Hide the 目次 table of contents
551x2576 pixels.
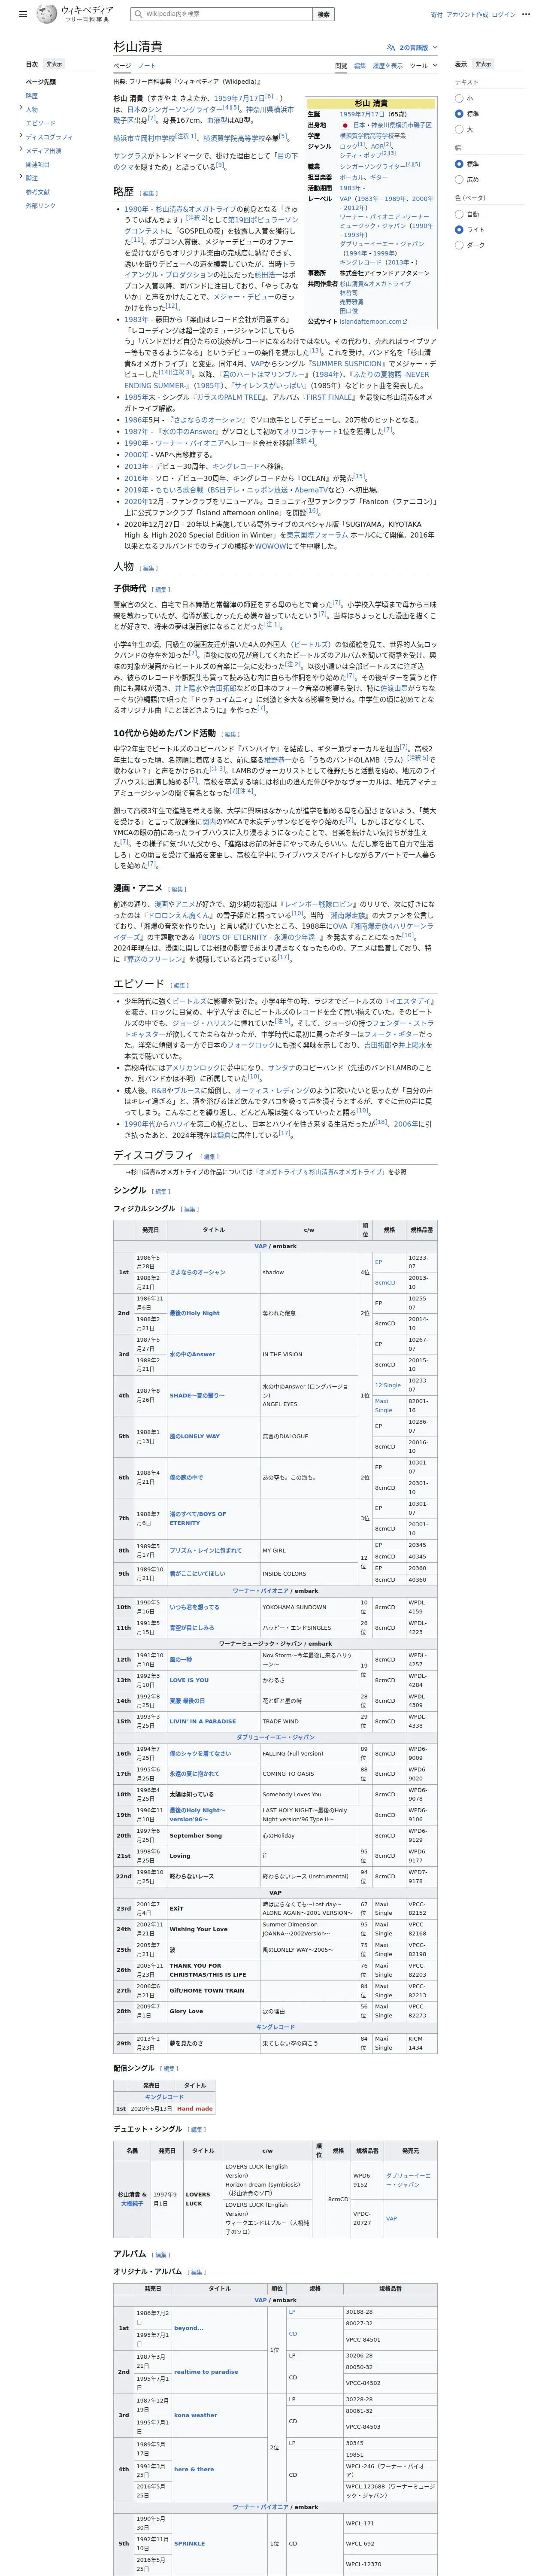pos(54,64)
